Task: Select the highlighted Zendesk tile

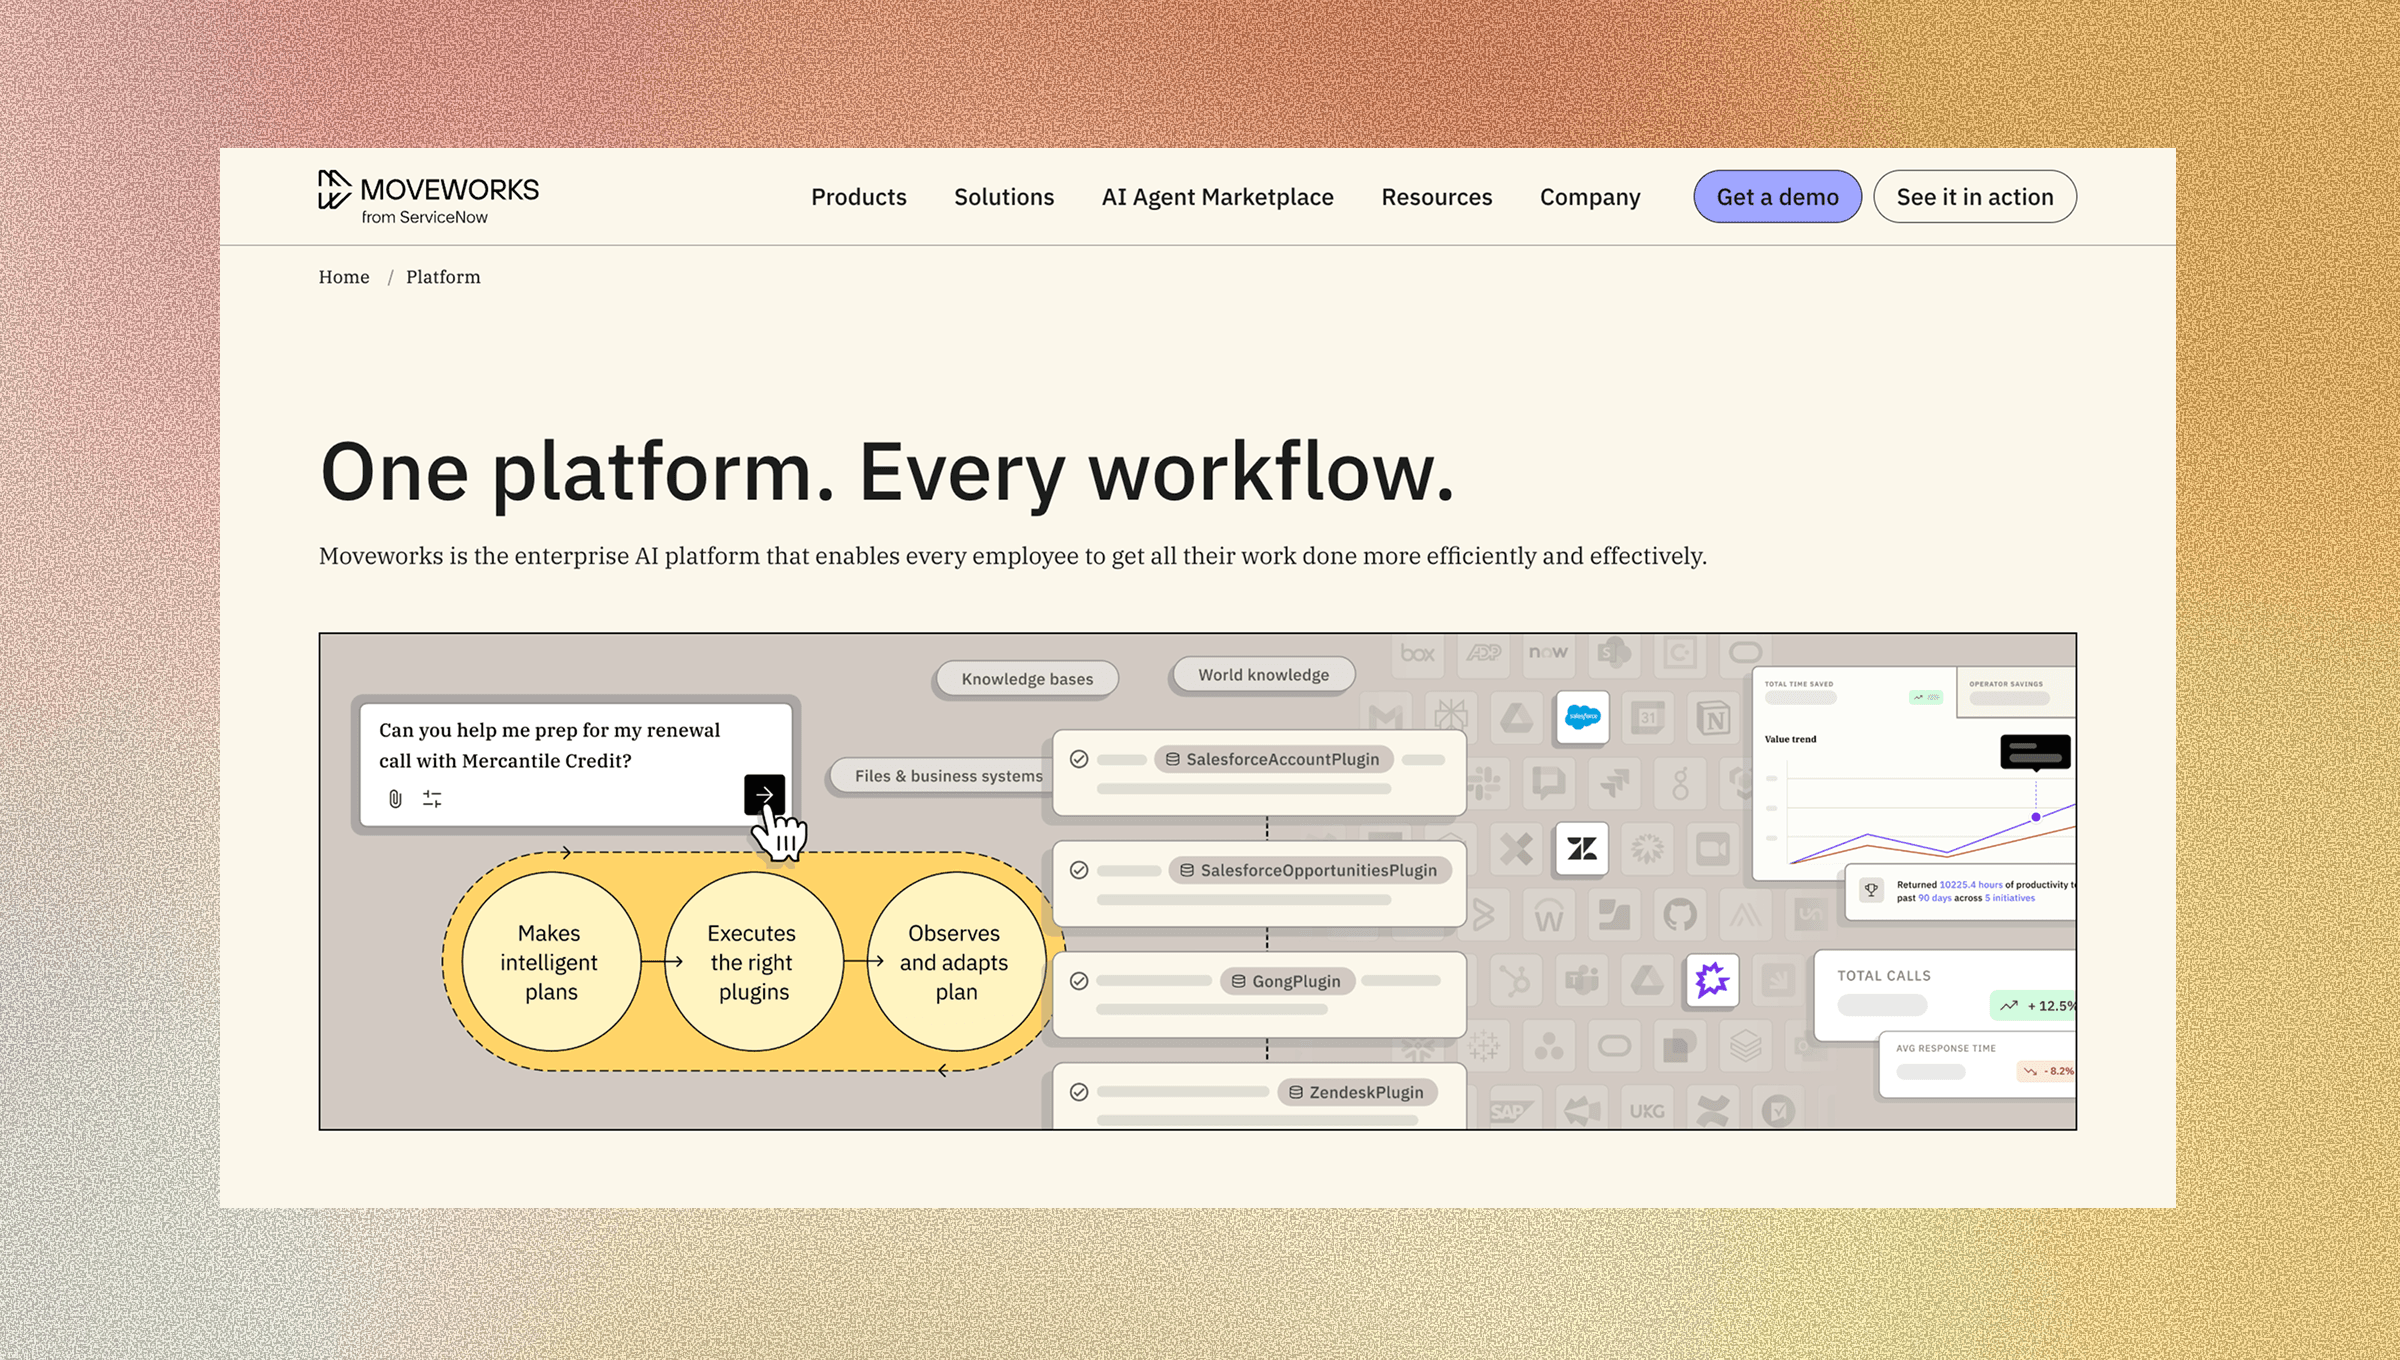Action: (x=1582, y=849)
